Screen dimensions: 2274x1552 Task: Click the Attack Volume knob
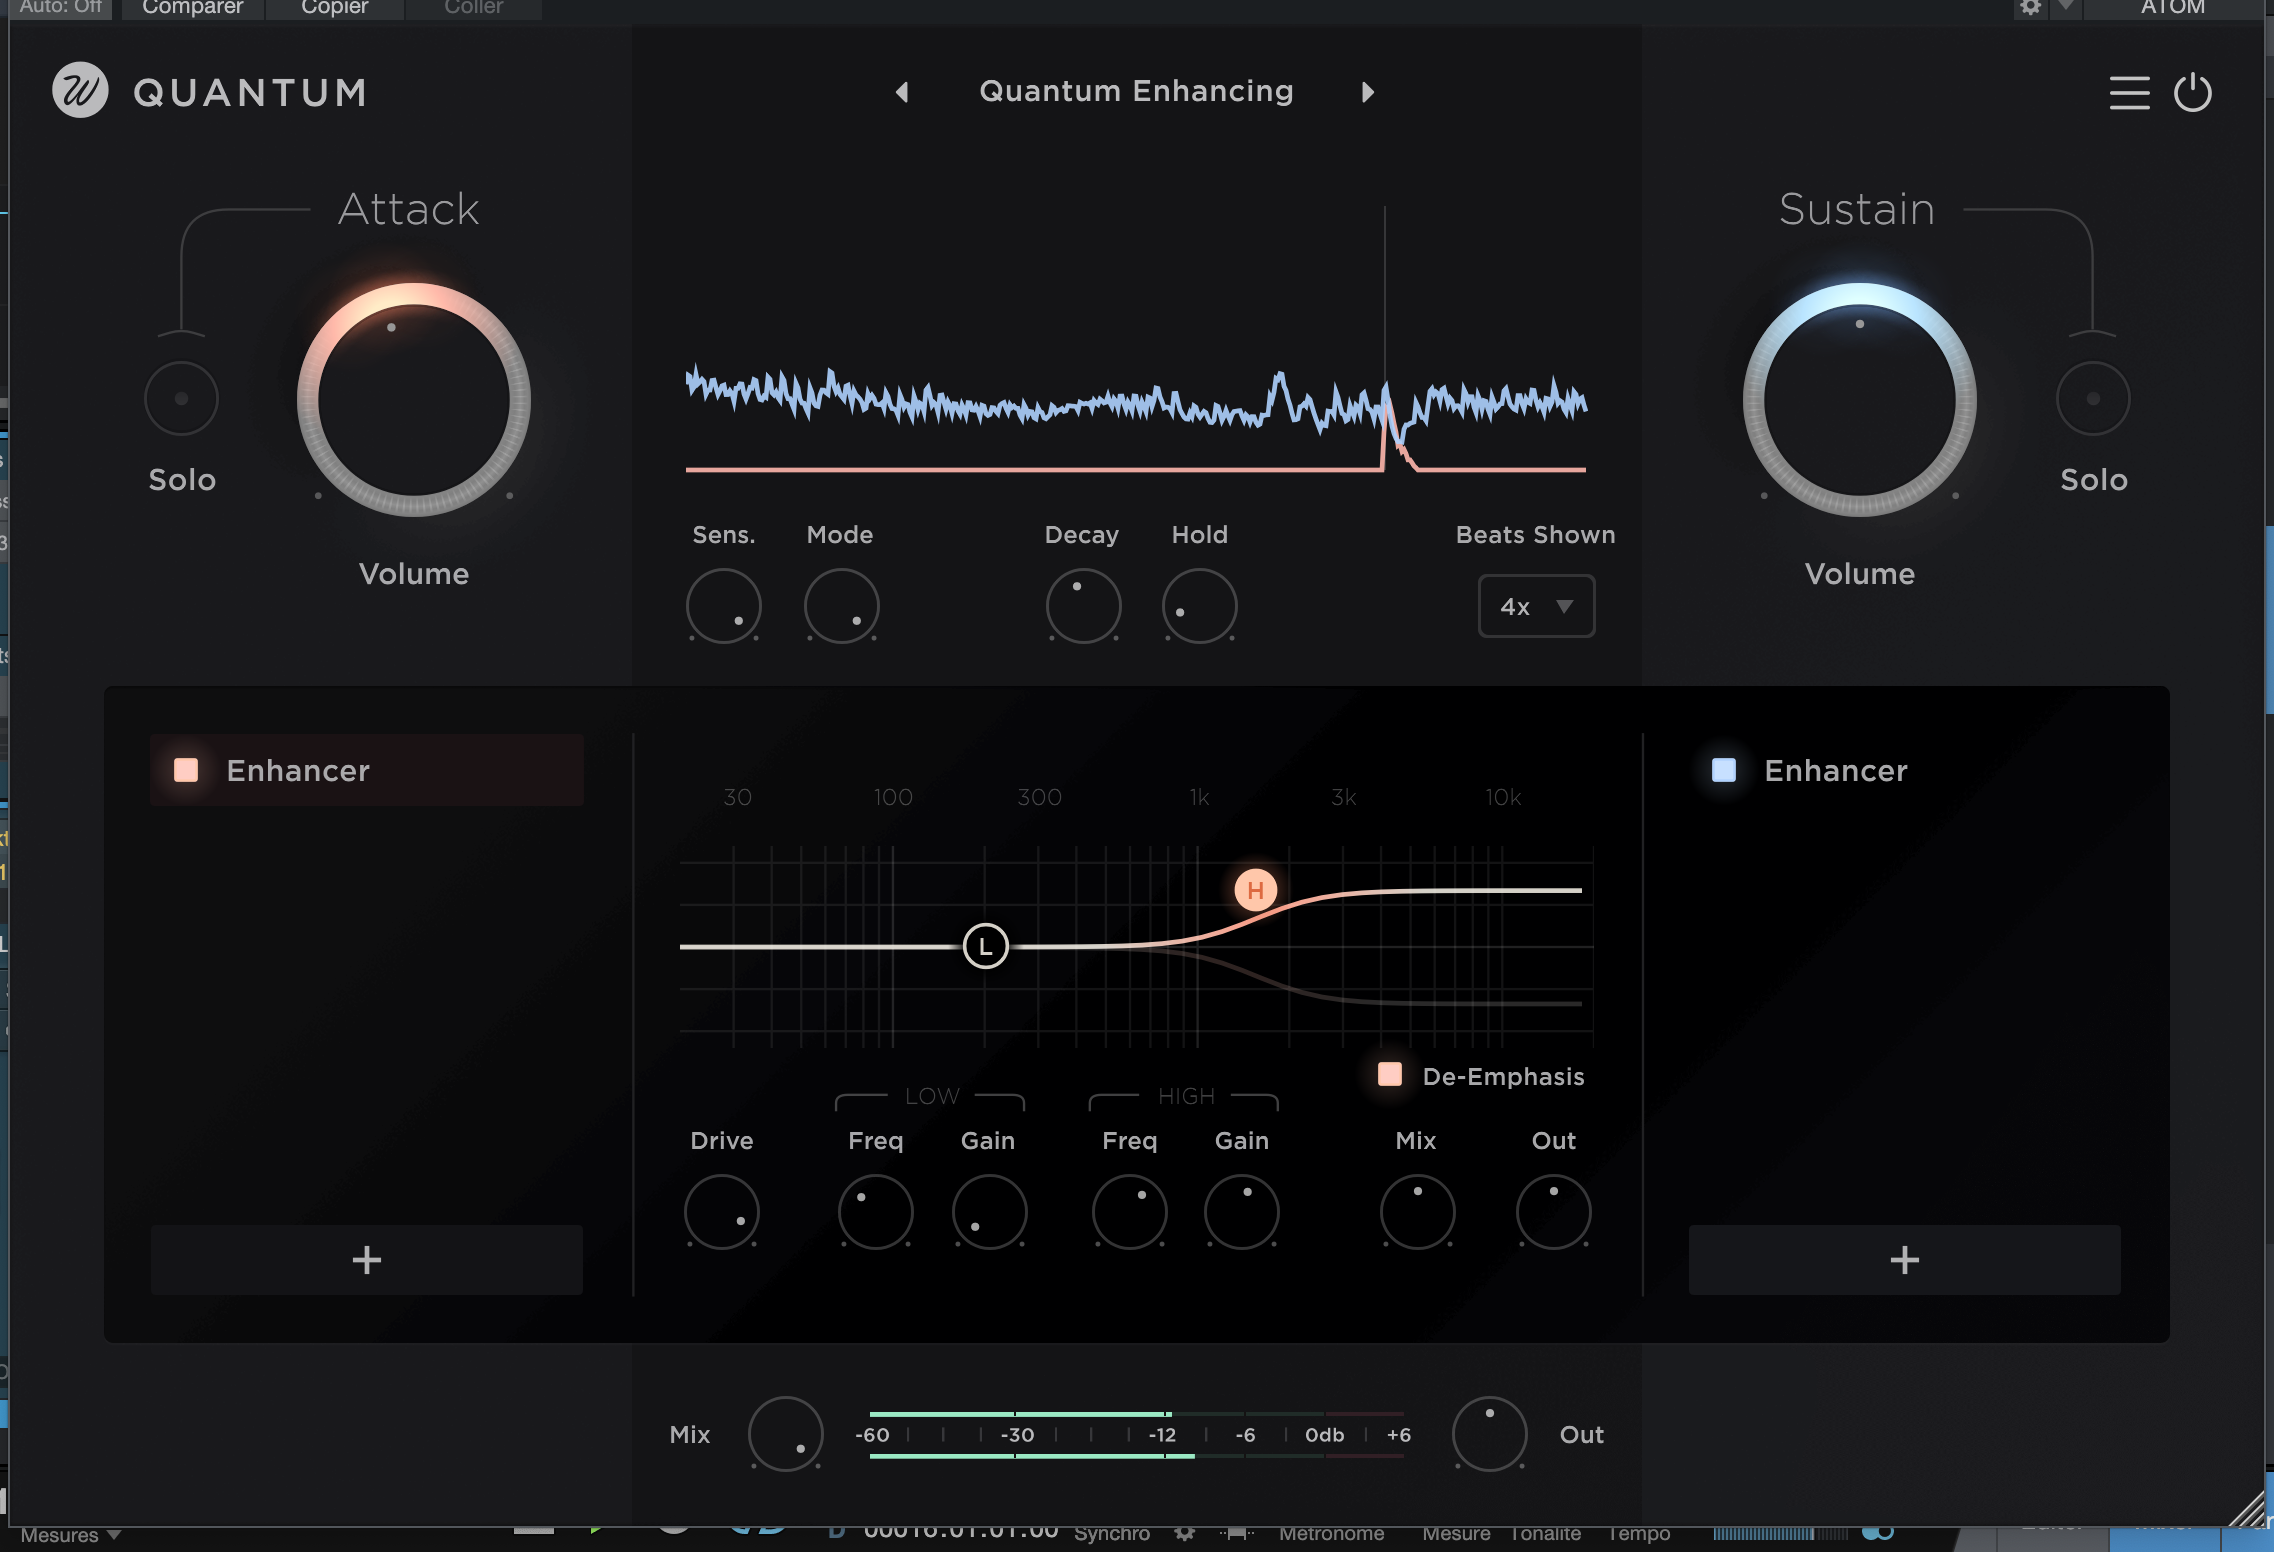tap(413, 400)
